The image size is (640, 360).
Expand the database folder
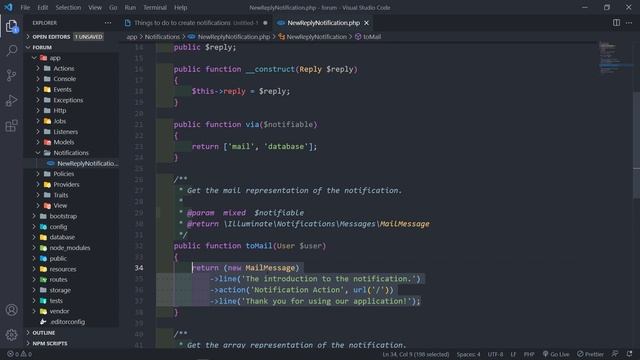71,237
